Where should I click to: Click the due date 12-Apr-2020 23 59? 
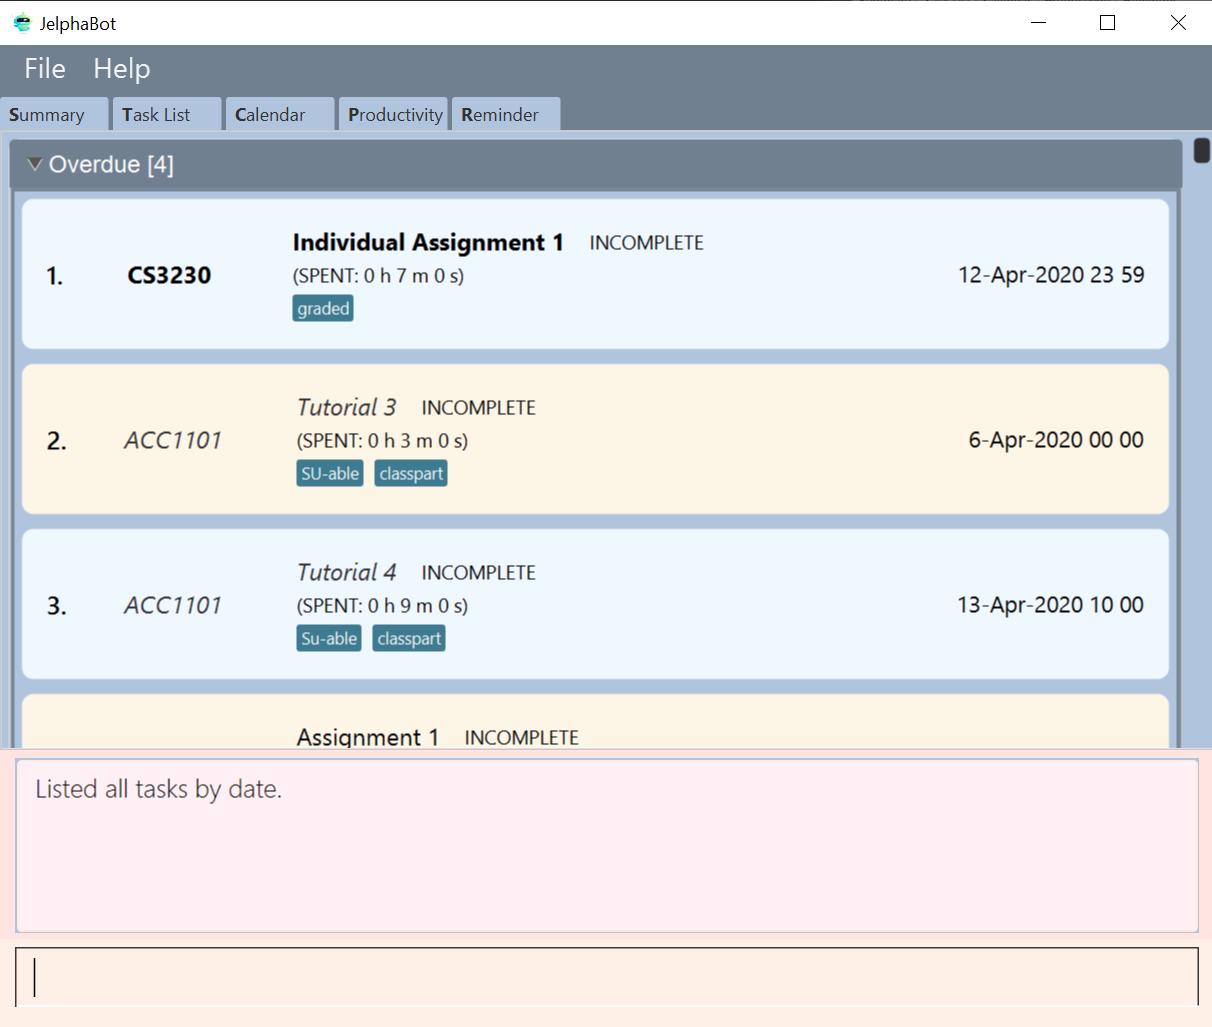point(1051,275)
